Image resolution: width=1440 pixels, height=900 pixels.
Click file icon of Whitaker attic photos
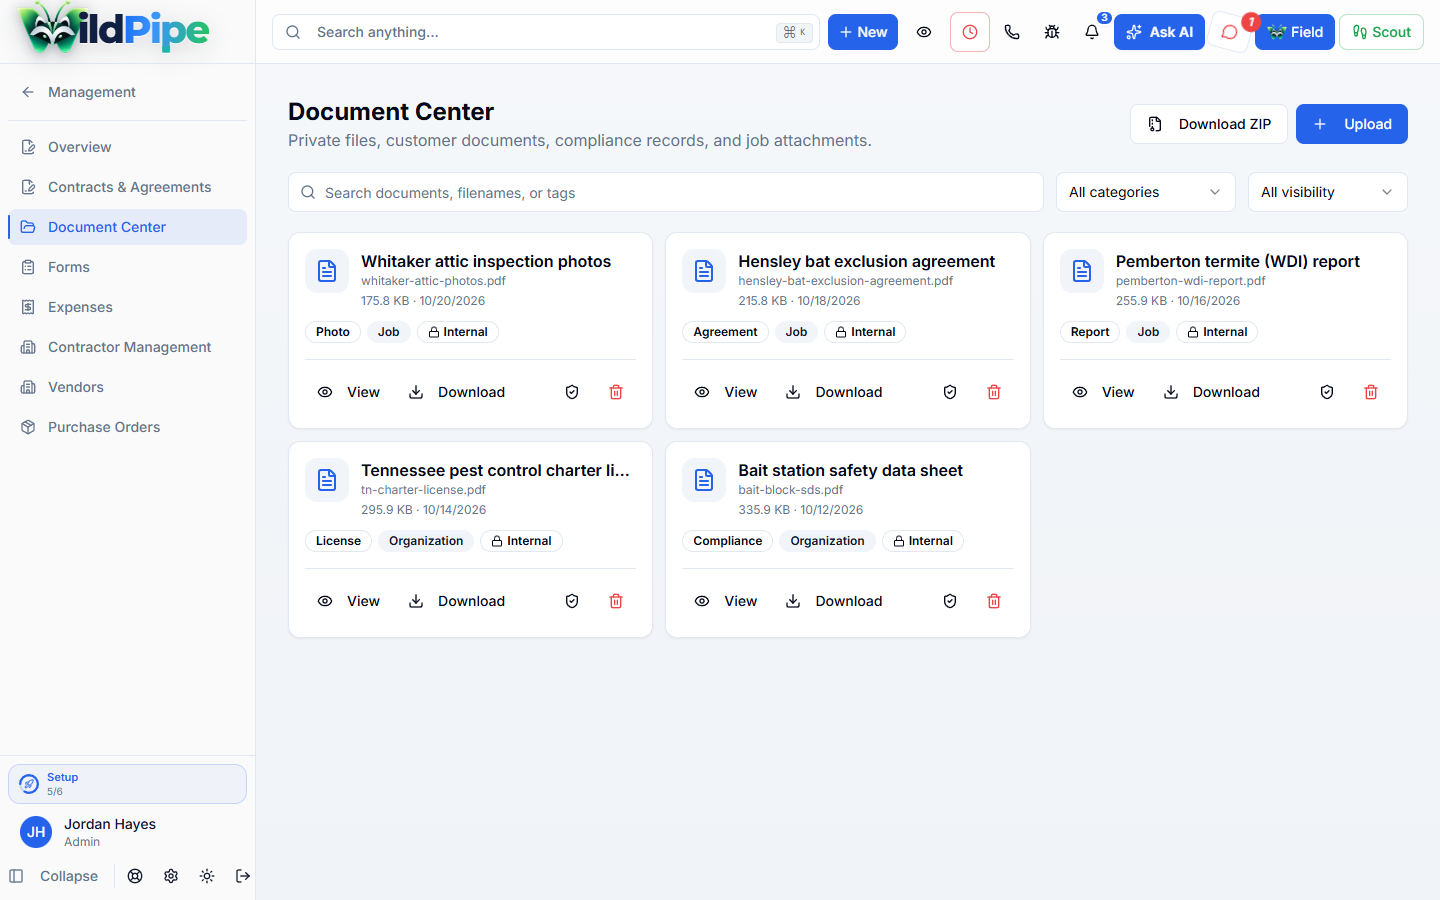tap(327, 271)
